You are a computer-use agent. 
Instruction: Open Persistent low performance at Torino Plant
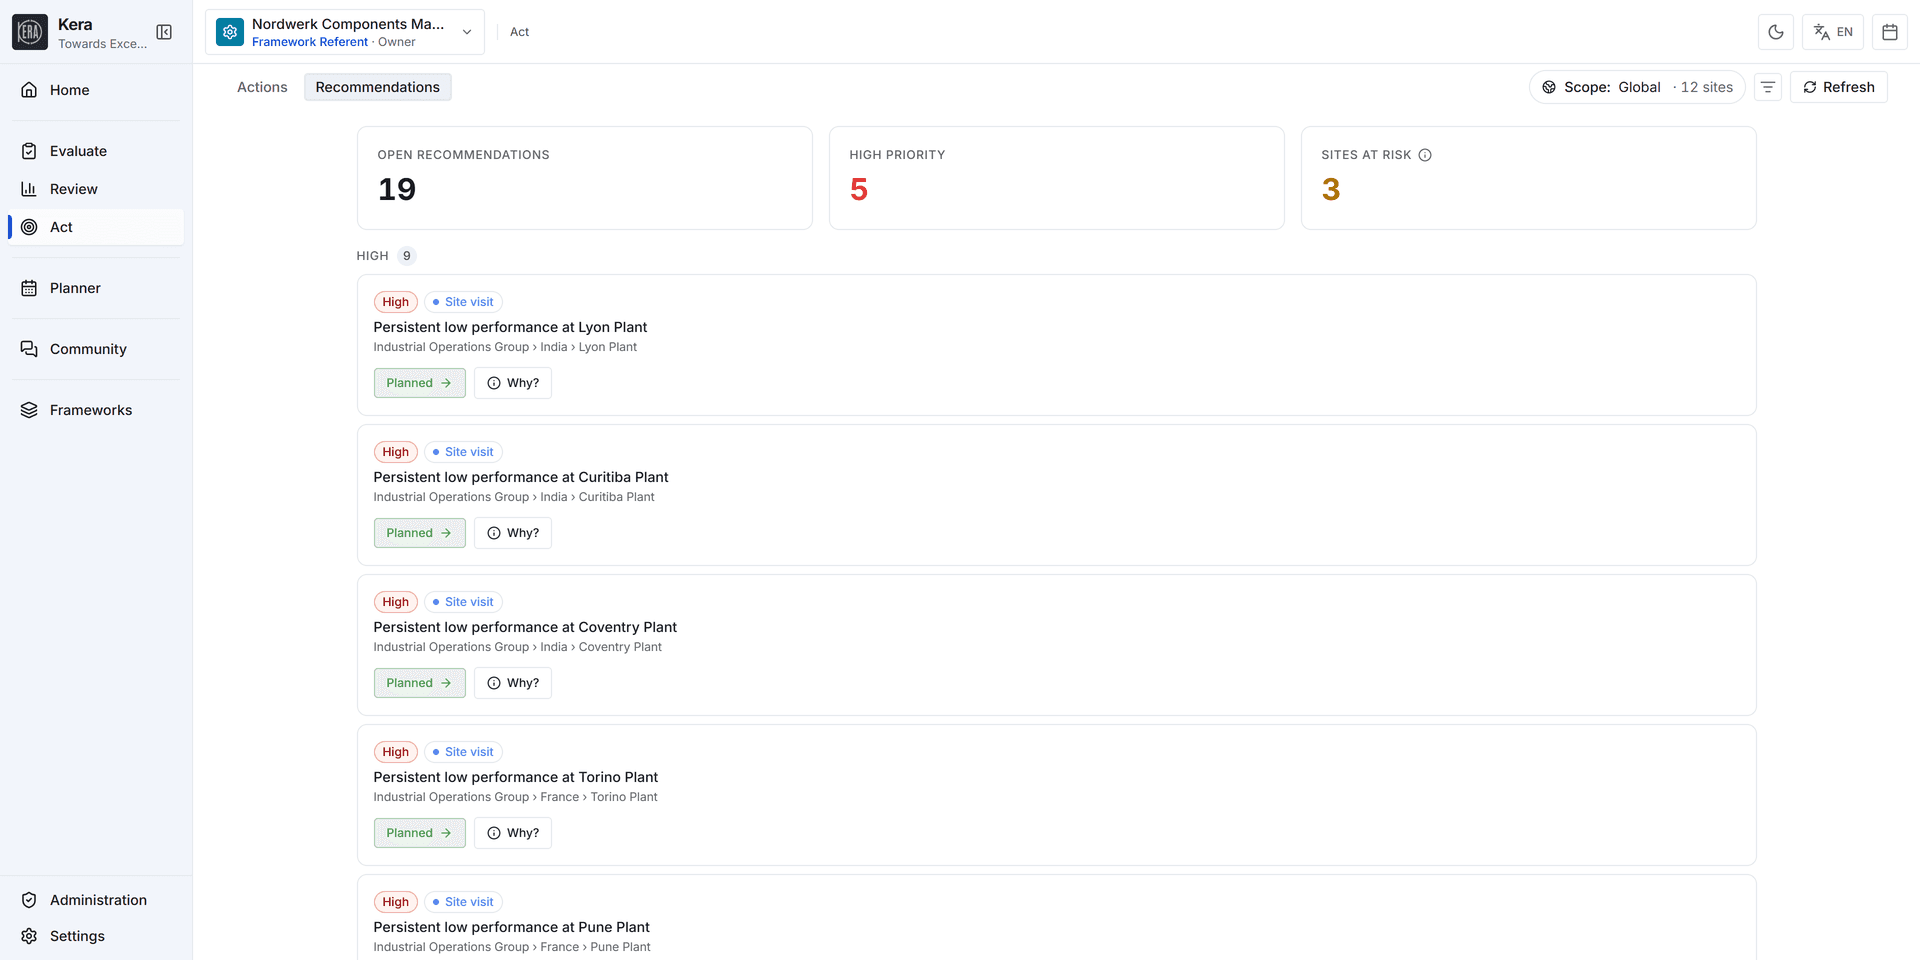516,777
